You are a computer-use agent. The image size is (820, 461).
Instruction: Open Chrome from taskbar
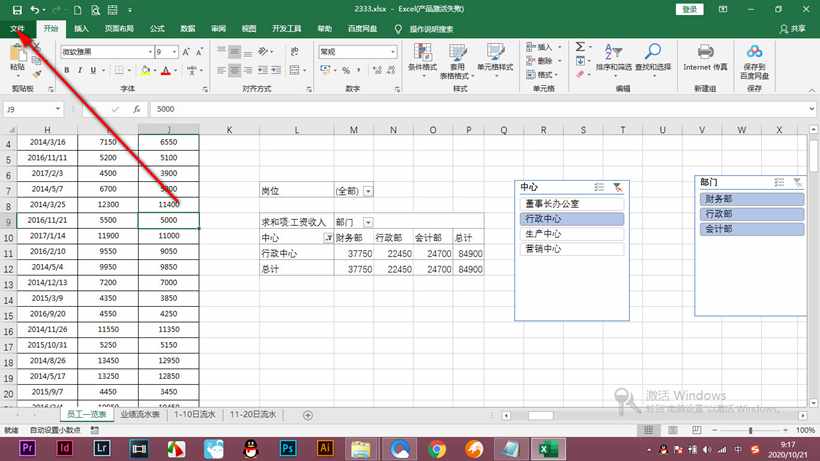pyautogui.click(x=437, y=448)
